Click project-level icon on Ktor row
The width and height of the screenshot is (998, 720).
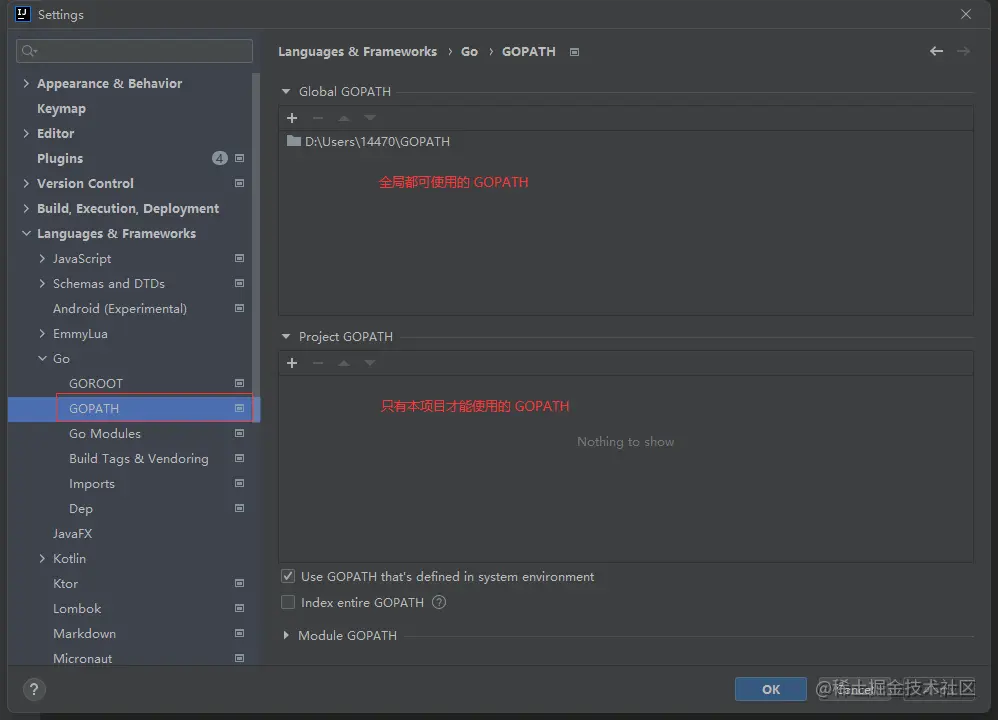[x=239, y=583]
